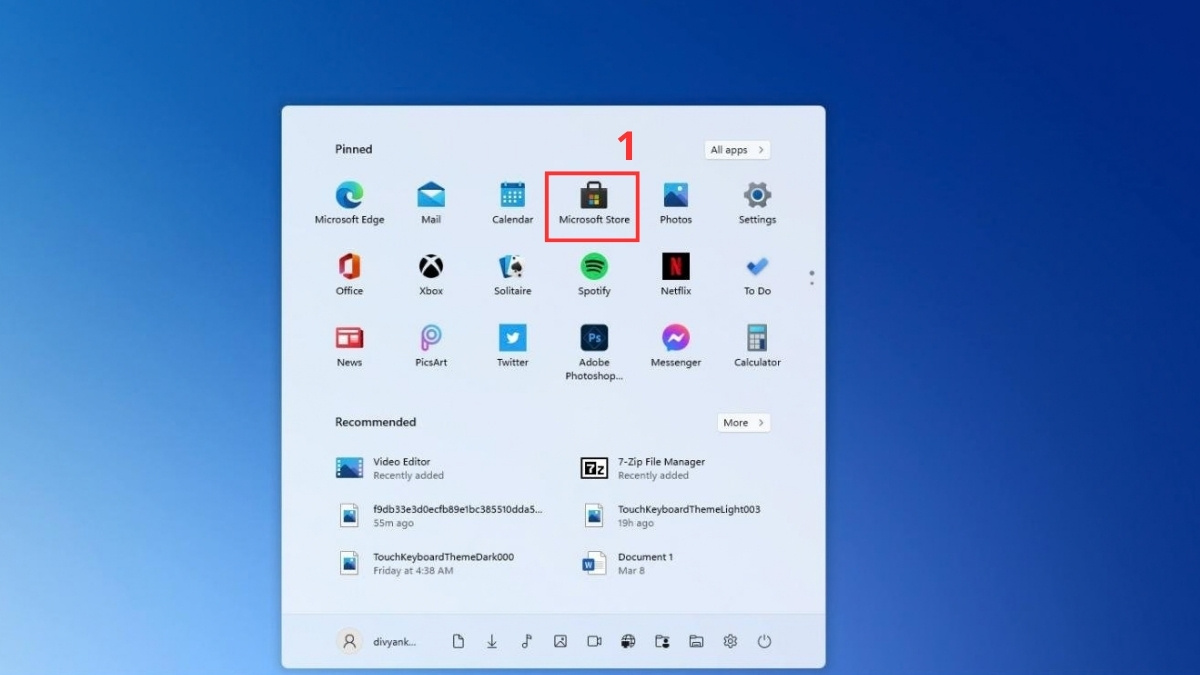
Task: Open Netflix
Action: tap(676, 274)
